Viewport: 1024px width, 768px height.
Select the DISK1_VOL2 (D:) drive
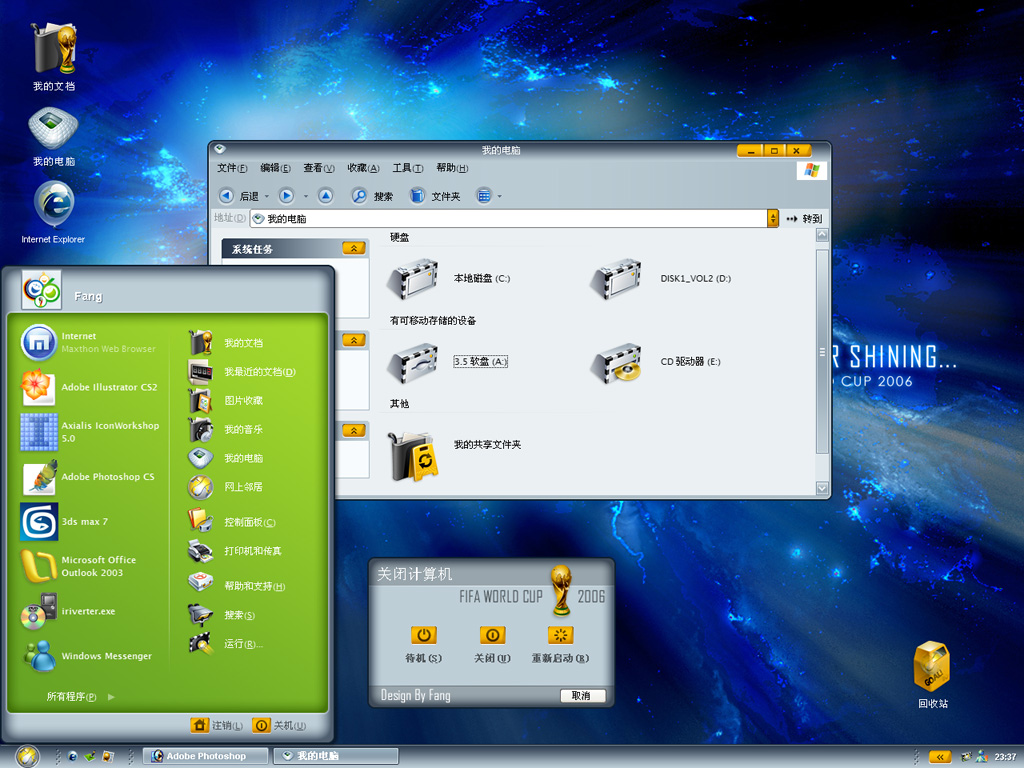coord(660,278)
